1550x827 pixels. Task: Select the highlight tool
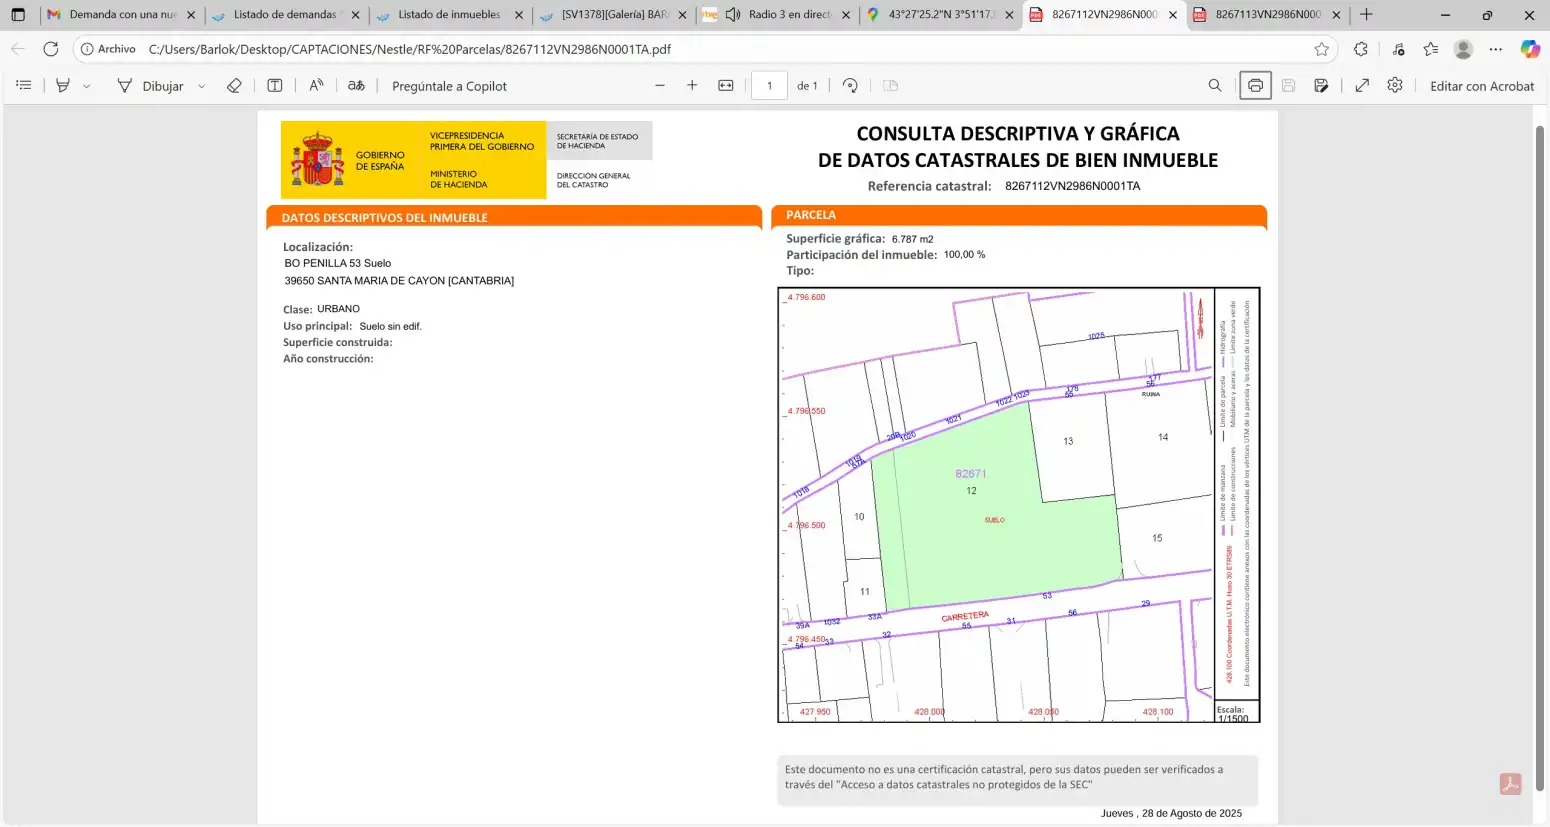[63, 86]
